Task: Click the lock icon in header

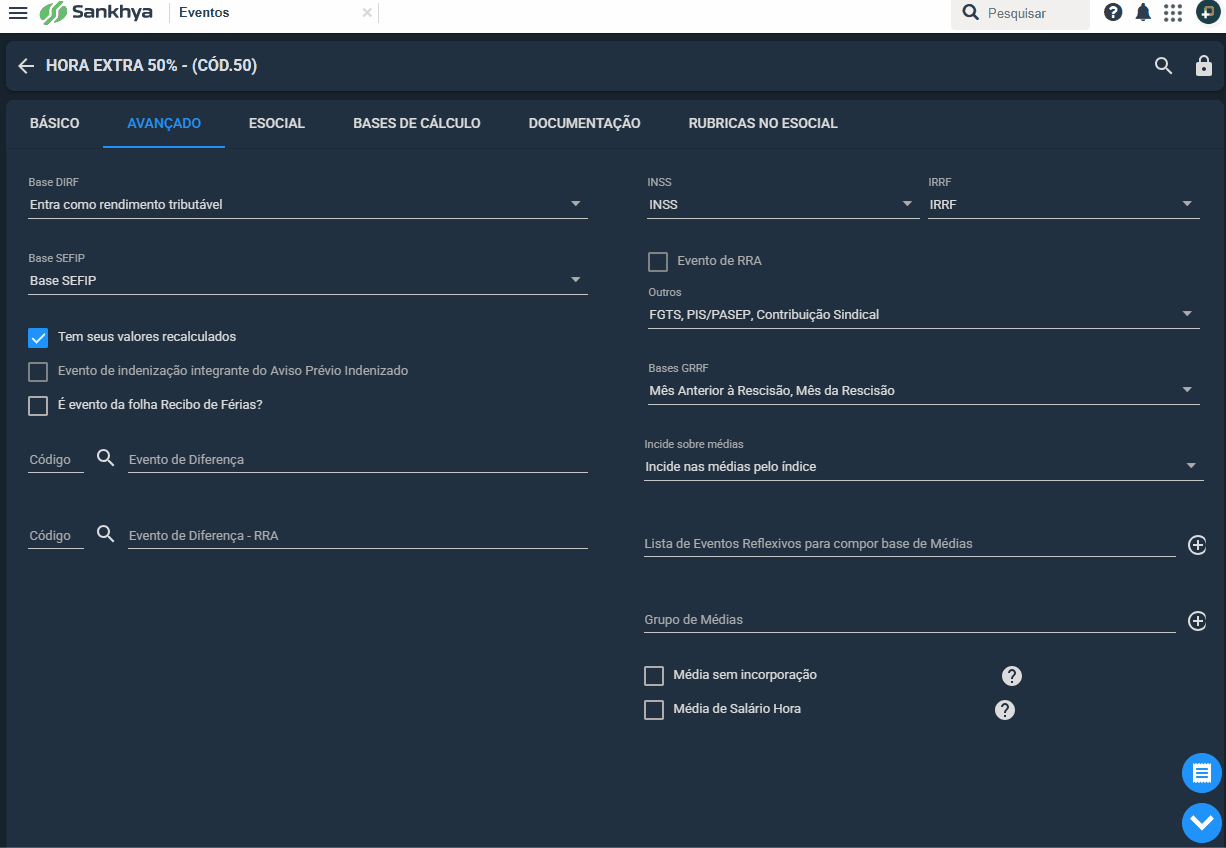Action: coord(1204,66)
